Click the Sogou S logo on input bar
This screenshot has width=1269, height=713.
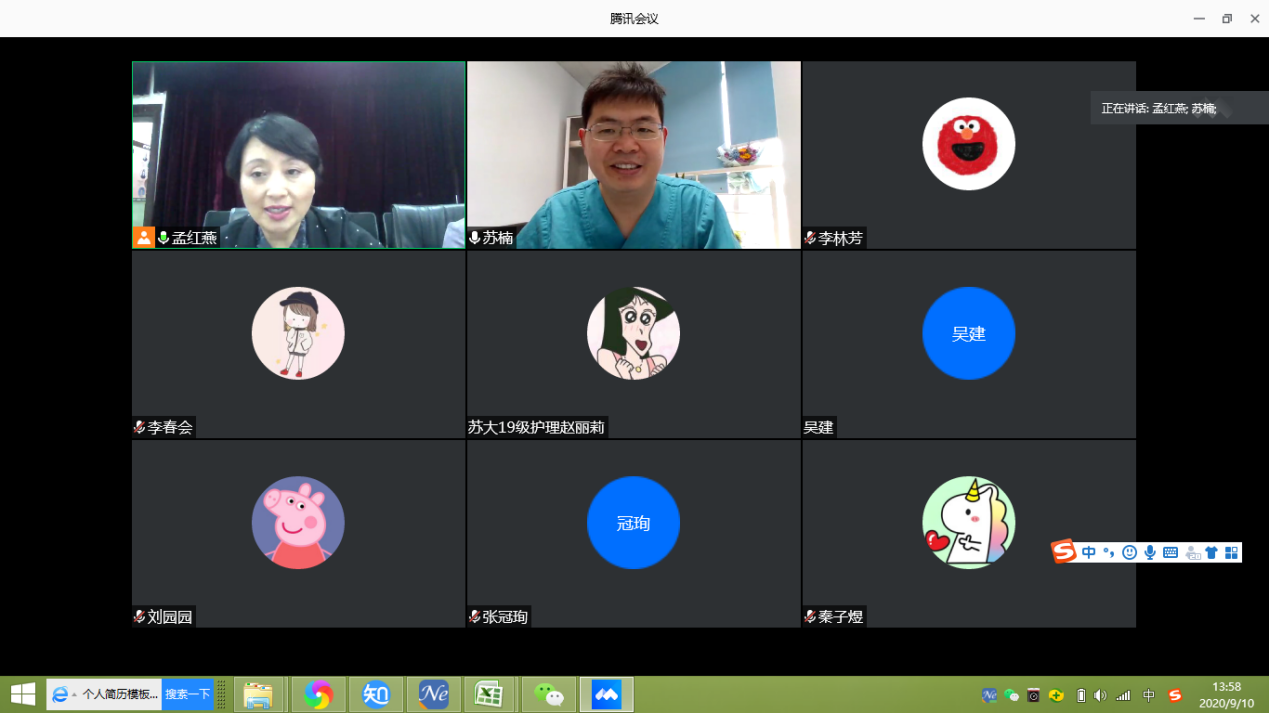(1063, 552)
